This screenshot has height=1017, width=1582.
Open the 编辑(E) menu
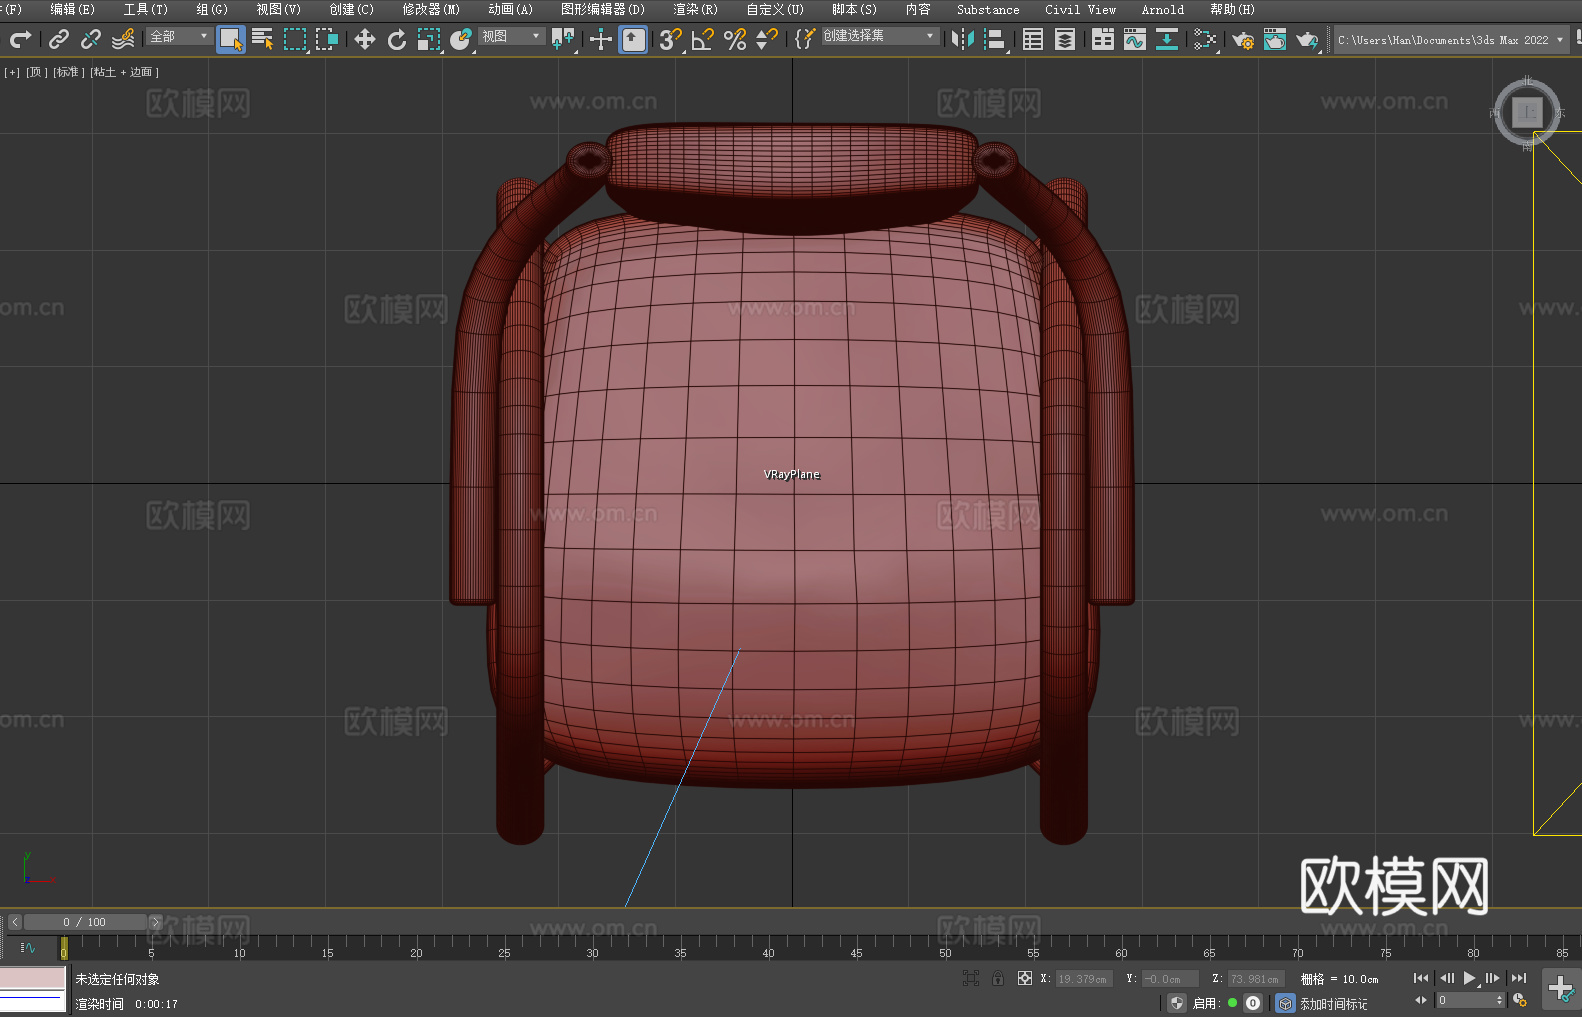pos(72,9)
